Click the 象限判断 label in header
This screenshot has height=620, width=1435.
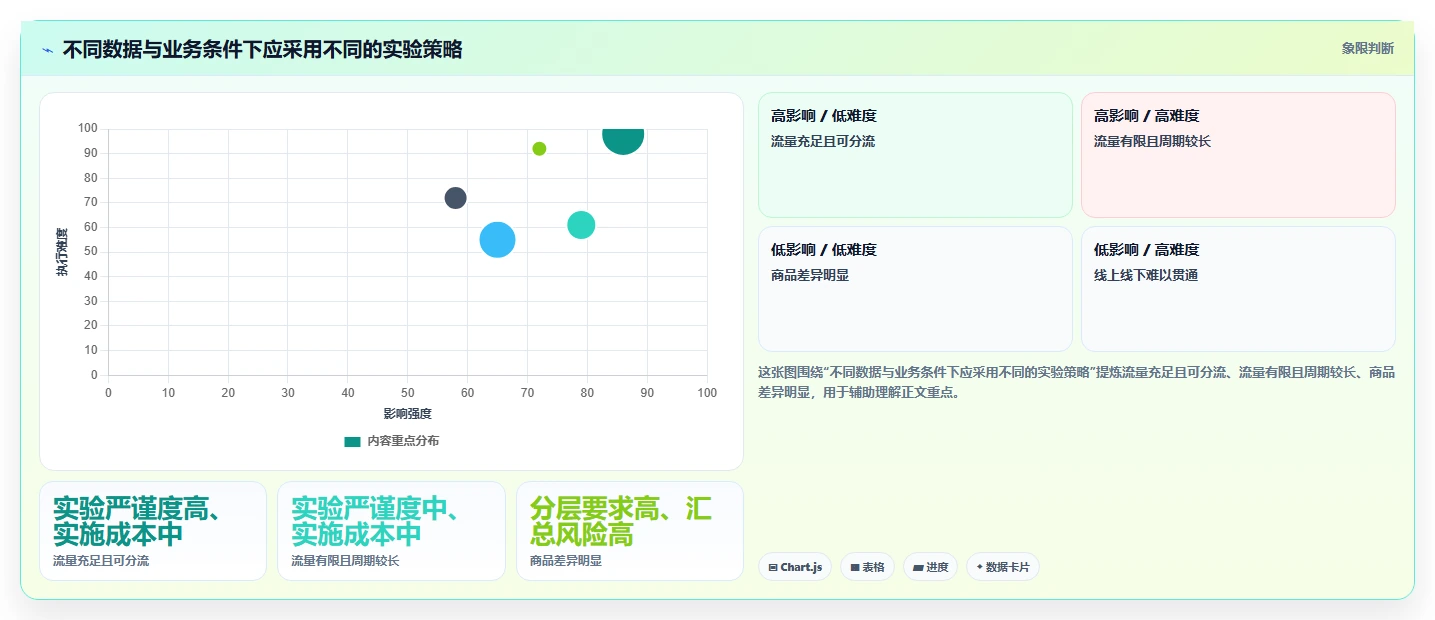pos(1367,48)
